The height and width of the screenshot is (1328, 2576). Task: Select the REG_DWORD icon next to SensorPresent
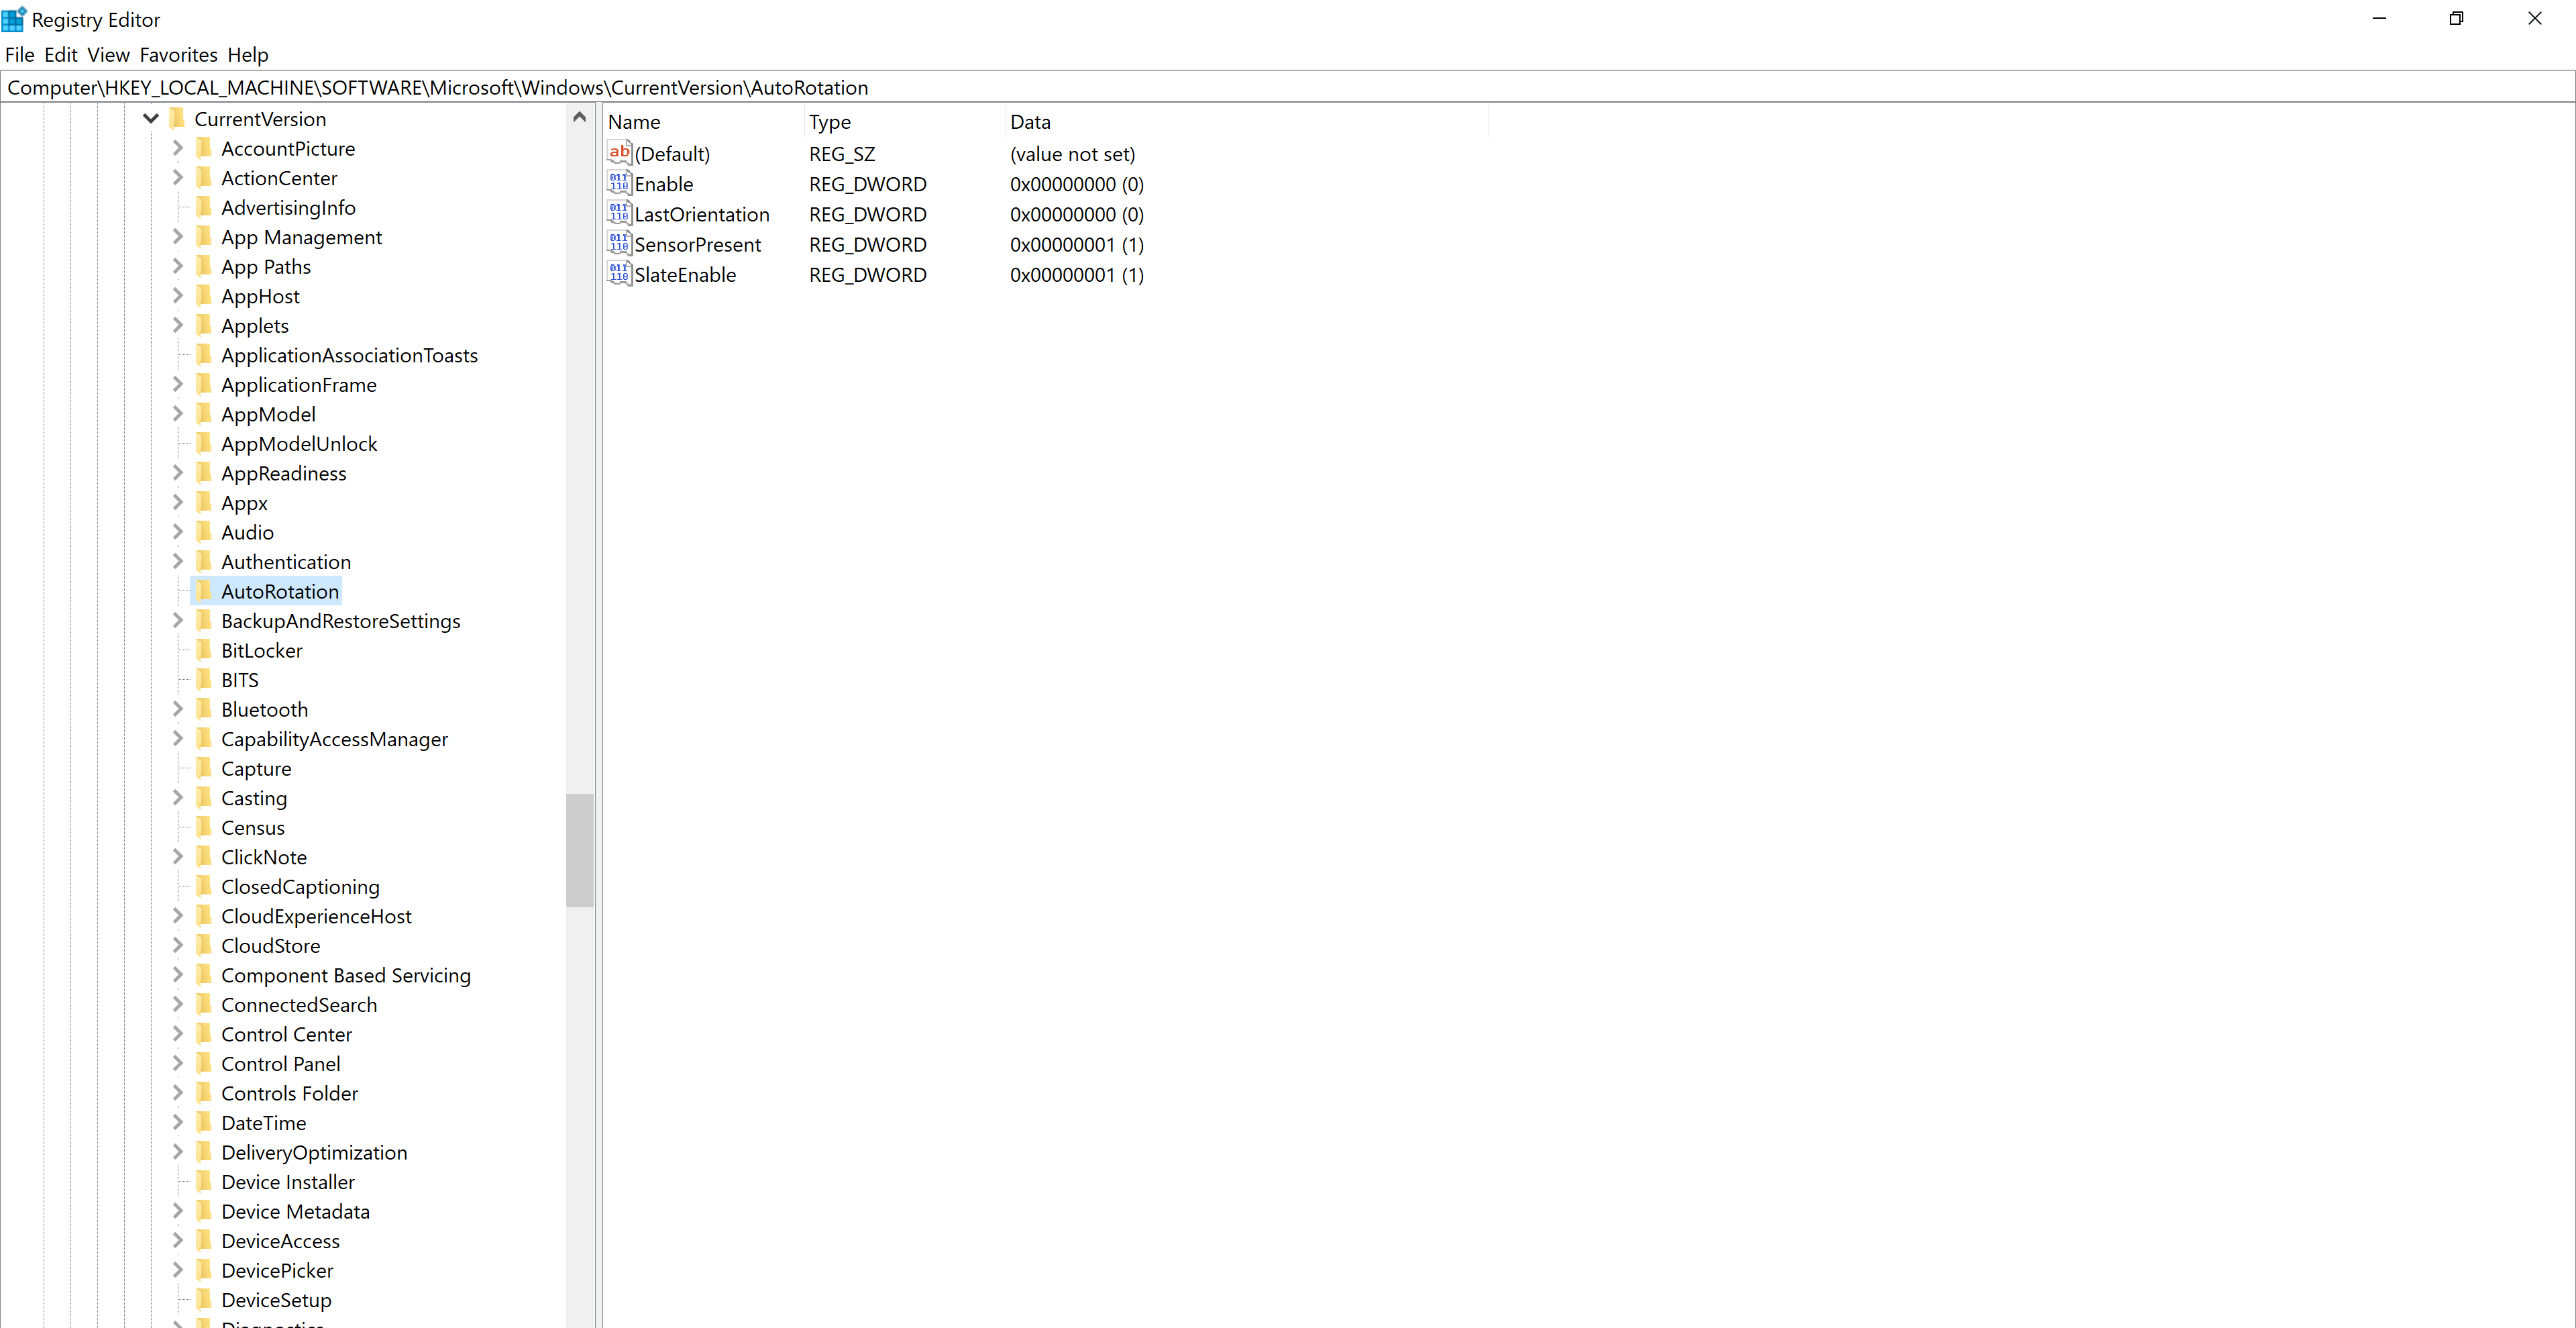[x=618, y=244]
